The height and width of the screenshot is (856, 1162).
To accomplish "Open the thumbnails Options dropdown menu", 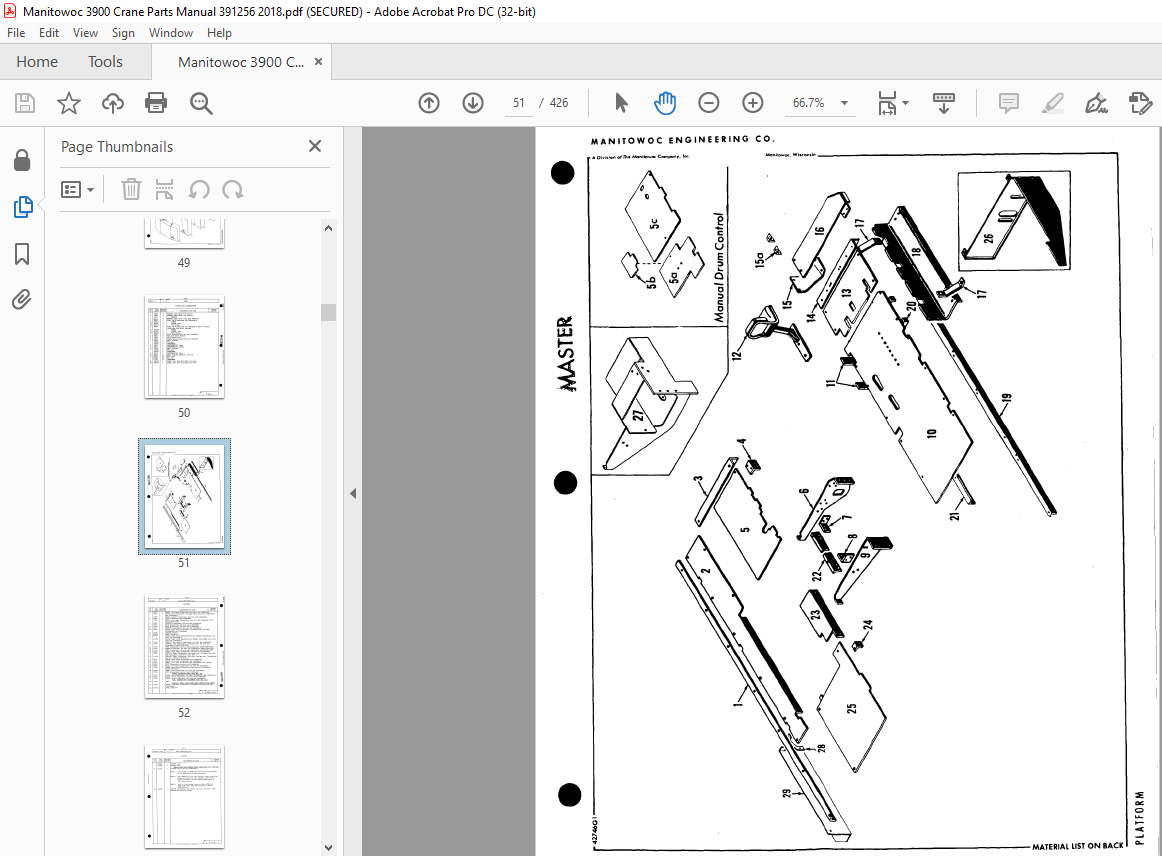I will 78,190.
